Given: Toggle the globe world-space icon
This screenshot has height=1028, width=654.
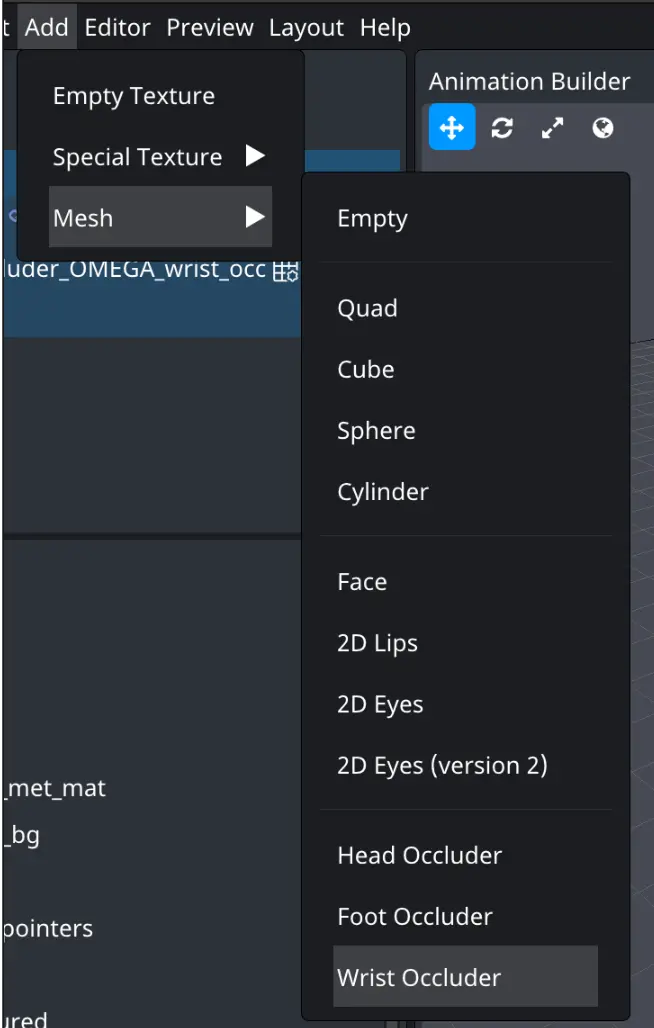Looking at the screenshot, I should tap(603, 127).
